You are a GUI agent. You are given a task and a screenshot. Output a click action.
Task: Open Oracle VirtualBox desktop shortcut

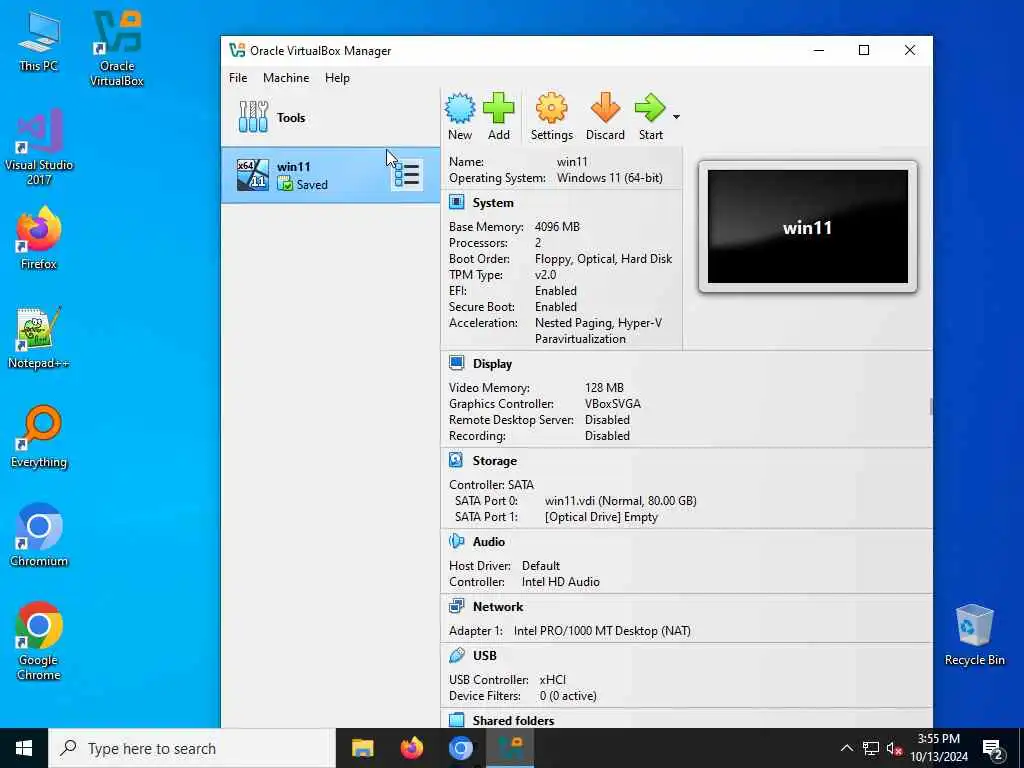pyautogui.click(x=117, y=49)
